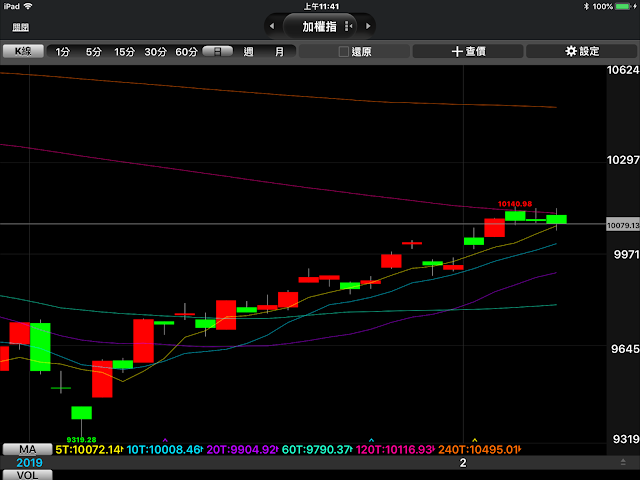Select 20T moving average value 9904.92

(x=242, y=450)
